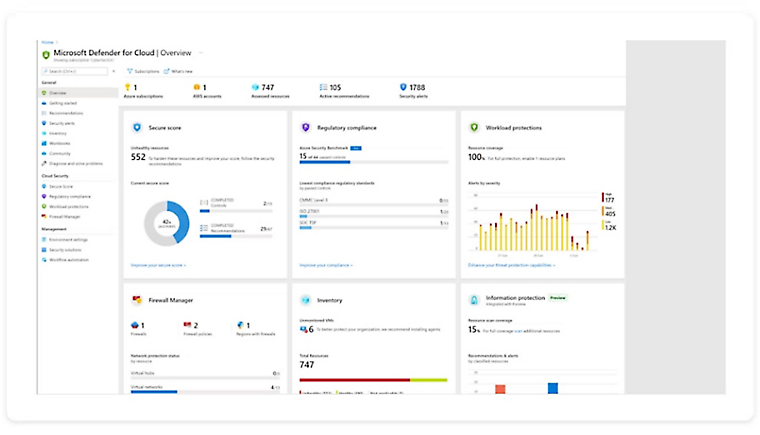Screen dimensions: 760x435
Task: Open the Subscriptions filter in toolbar
Action: coord(143,71)
